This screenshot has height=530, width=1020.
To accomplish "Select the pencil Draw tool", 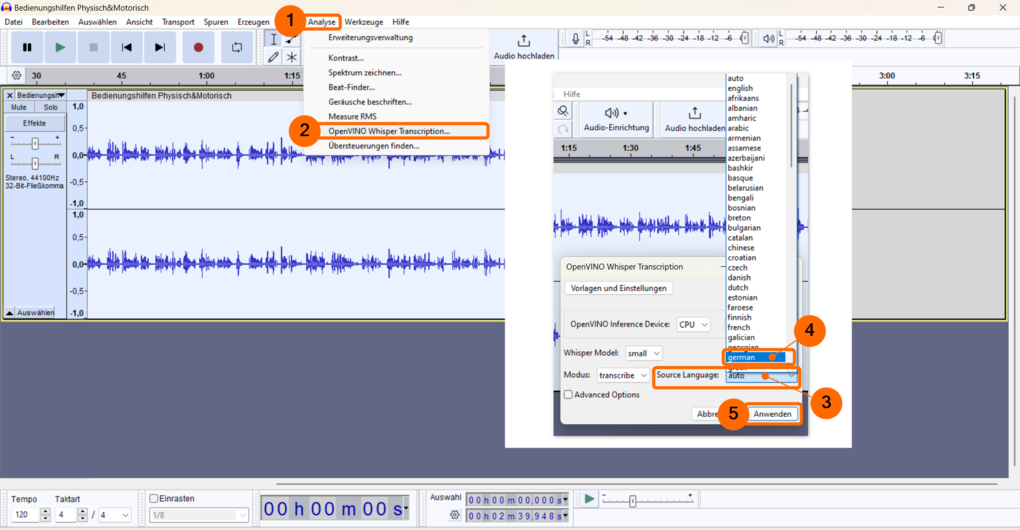I will point(273,57).
